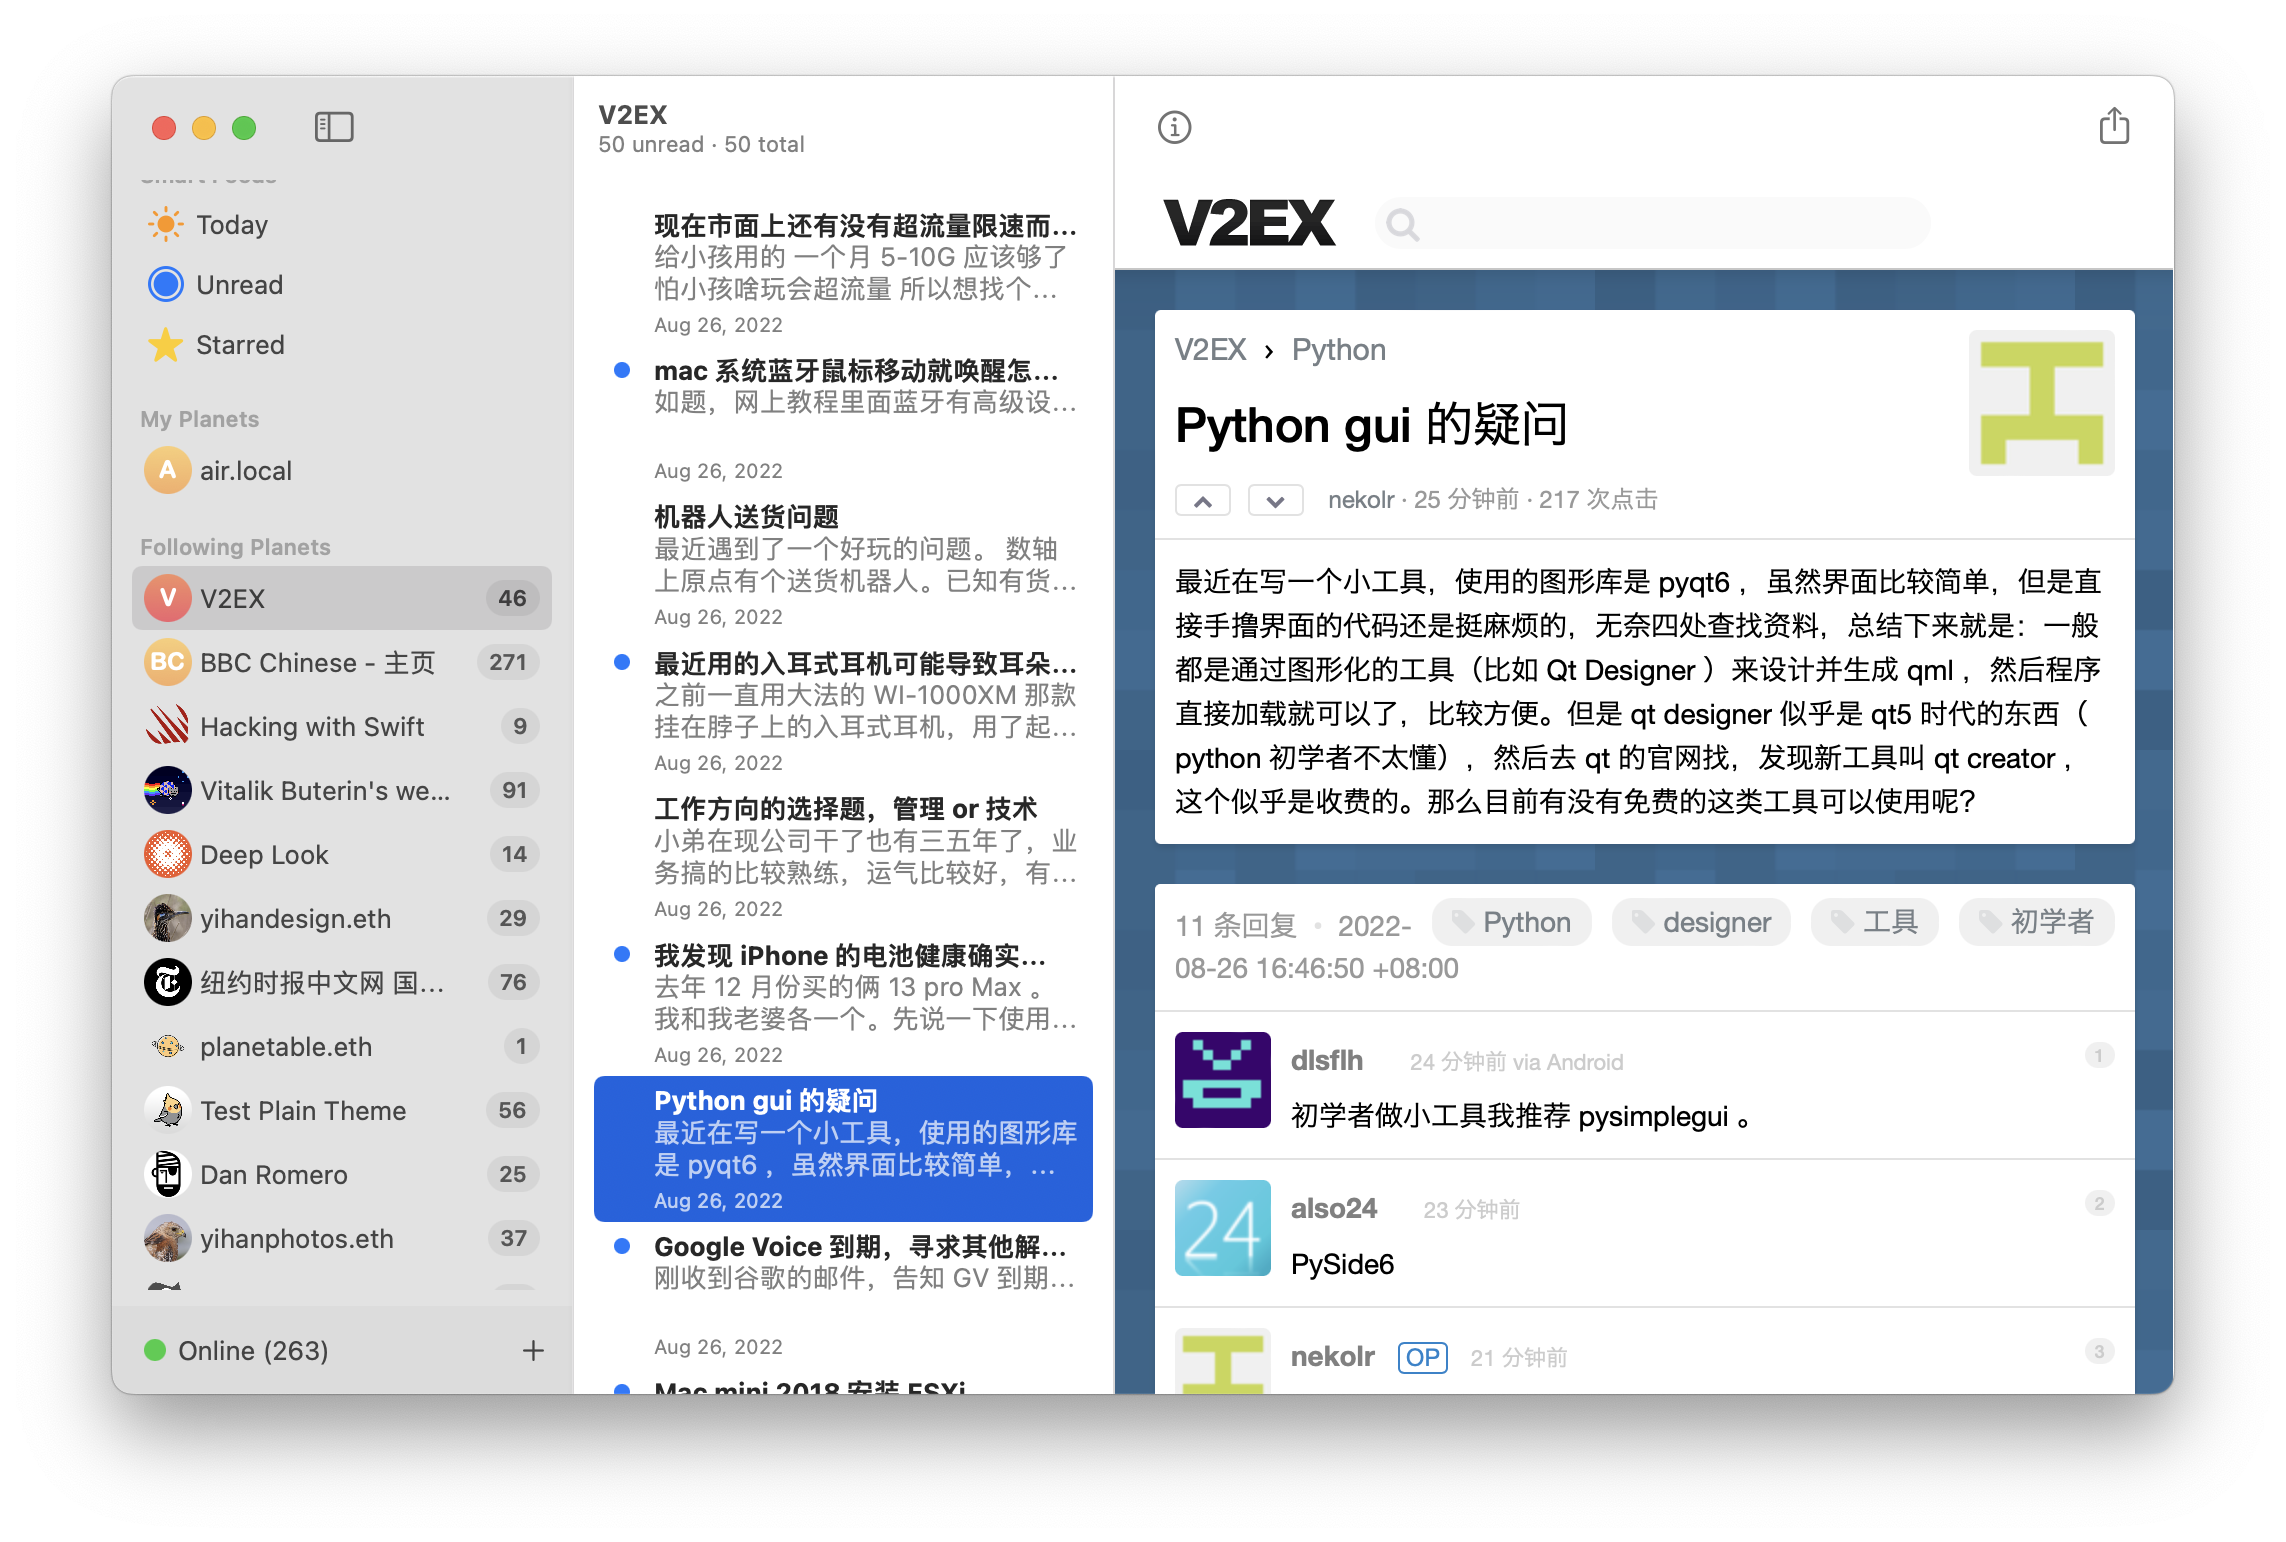Click the Online status indicator
The image size is (2286, 1542).
click(x=237, y=1350)
